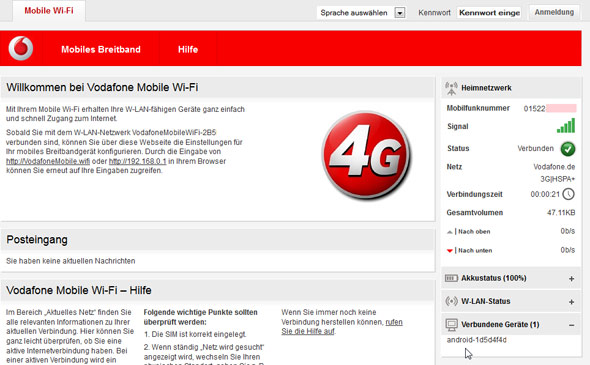Click Sie haben keine aktuellen Nachrichten text
590x365 pixels.
coord(70,261)
